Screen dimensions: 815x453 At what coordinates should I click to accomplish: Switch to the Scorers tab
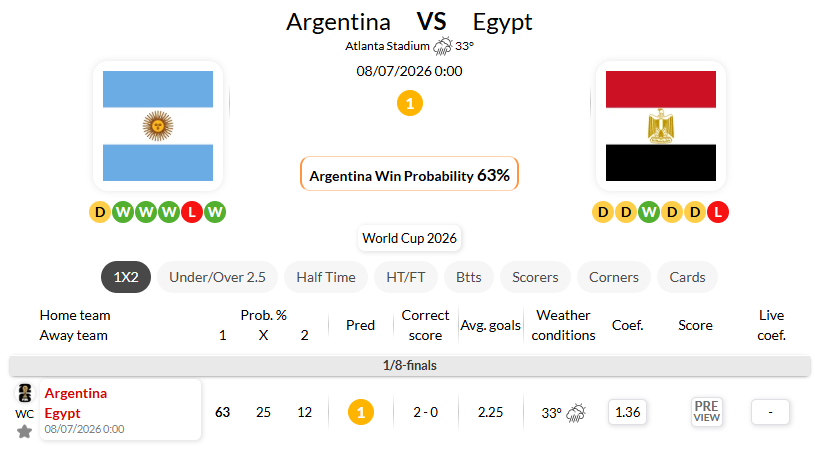point(535,277)
